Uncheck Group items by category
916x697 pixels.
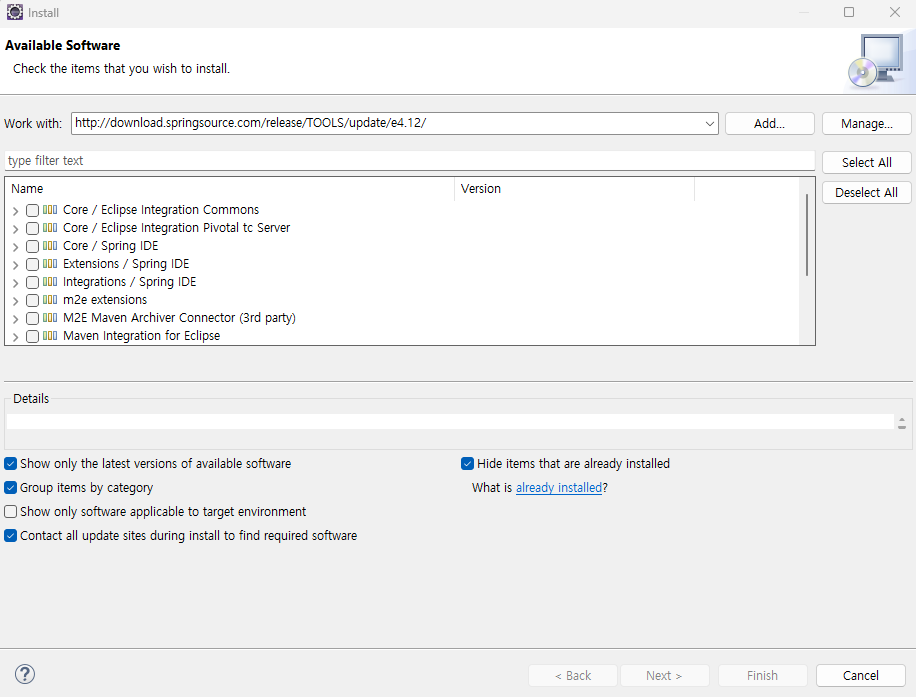(x=11, y=488)
